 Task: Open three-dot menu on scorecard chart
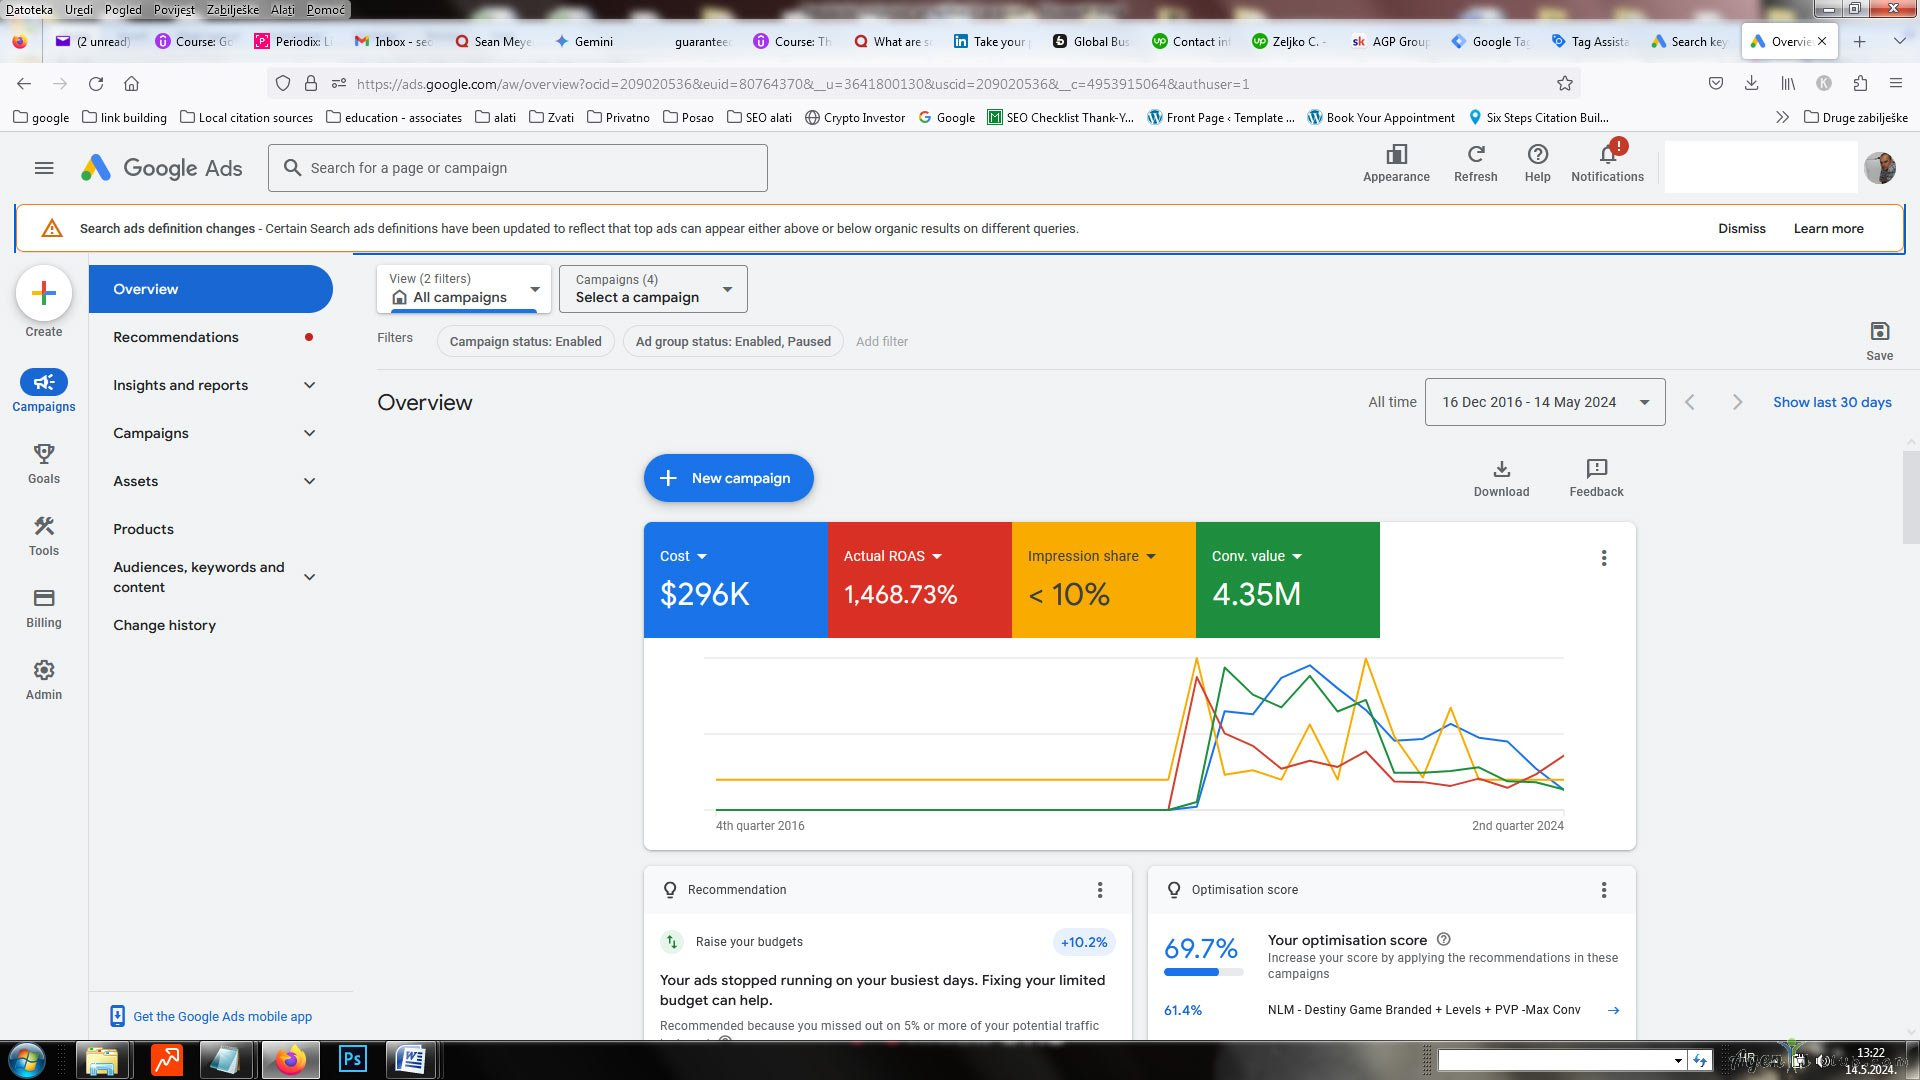pyautogui.click(x=1604, y=558)
